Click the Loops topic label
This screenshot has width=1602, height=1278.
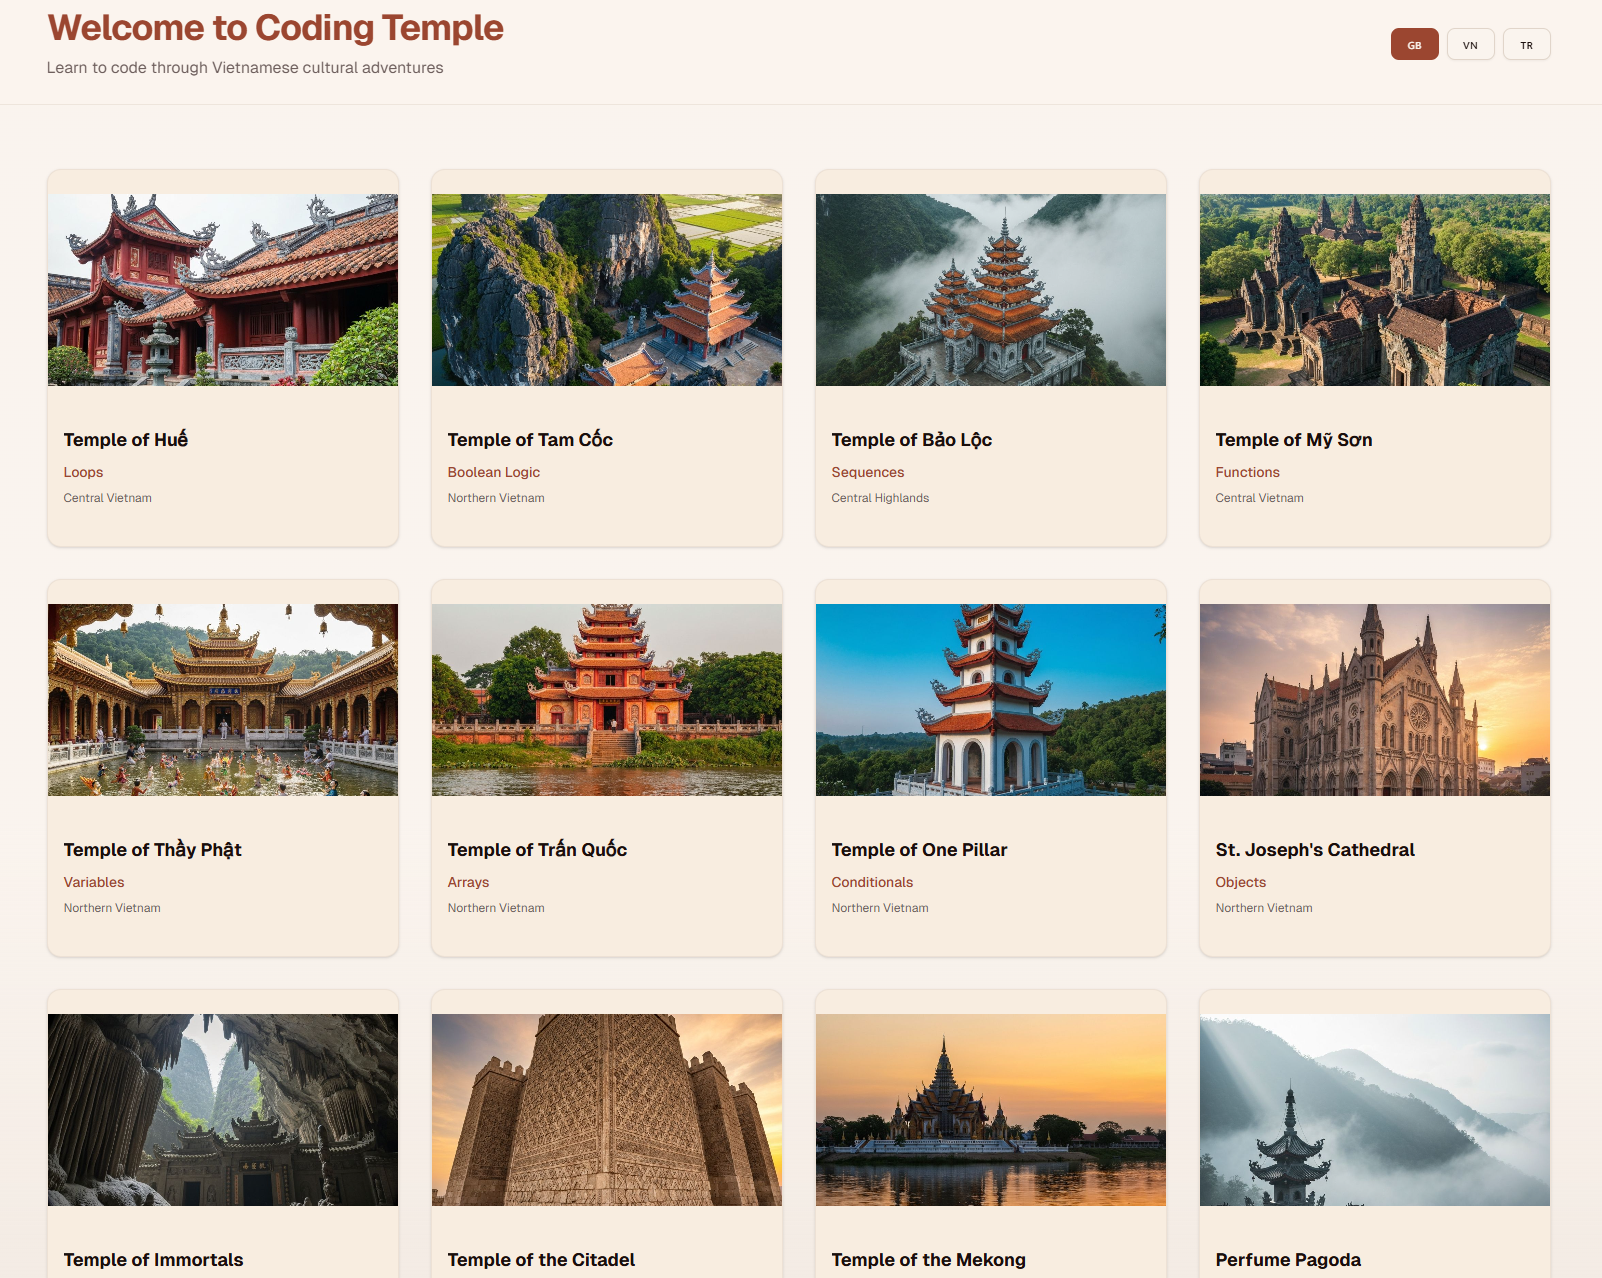pos(84,472)
